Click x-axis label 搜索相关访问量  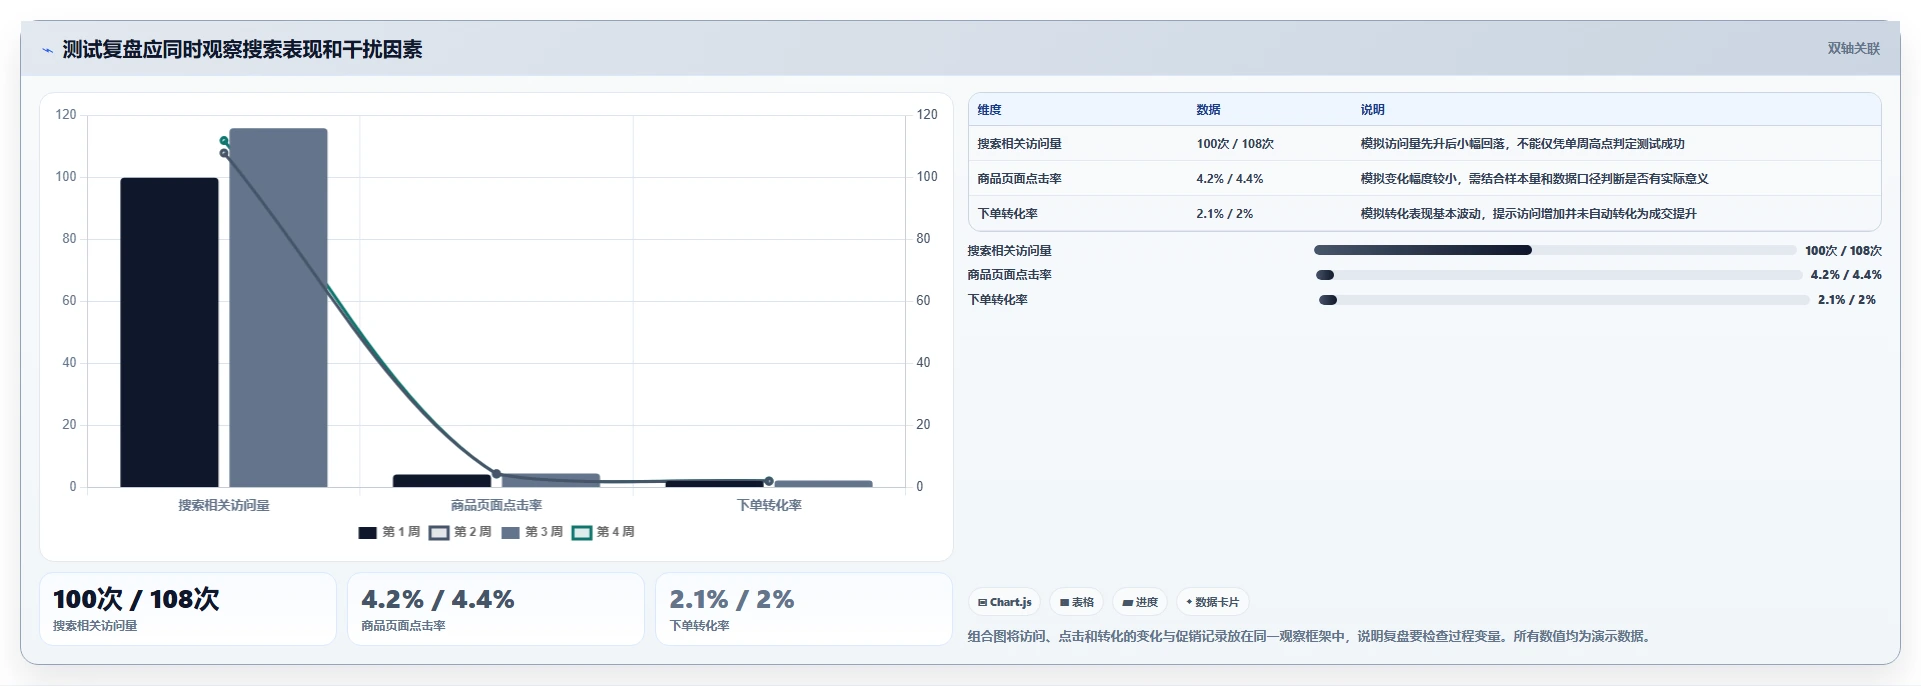[x=224, y=505]
